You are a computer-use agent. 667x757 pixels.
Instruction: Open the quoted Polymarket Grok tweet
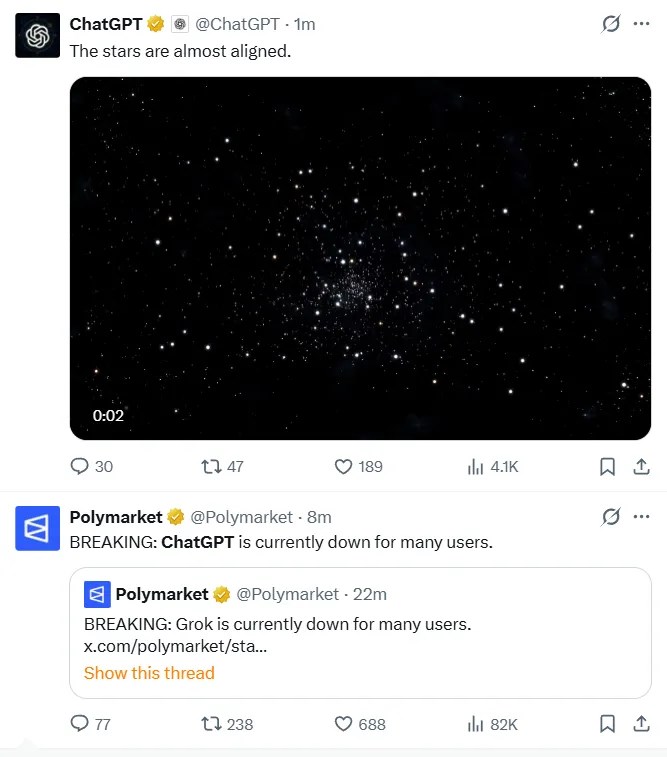[x=360, y=632]
